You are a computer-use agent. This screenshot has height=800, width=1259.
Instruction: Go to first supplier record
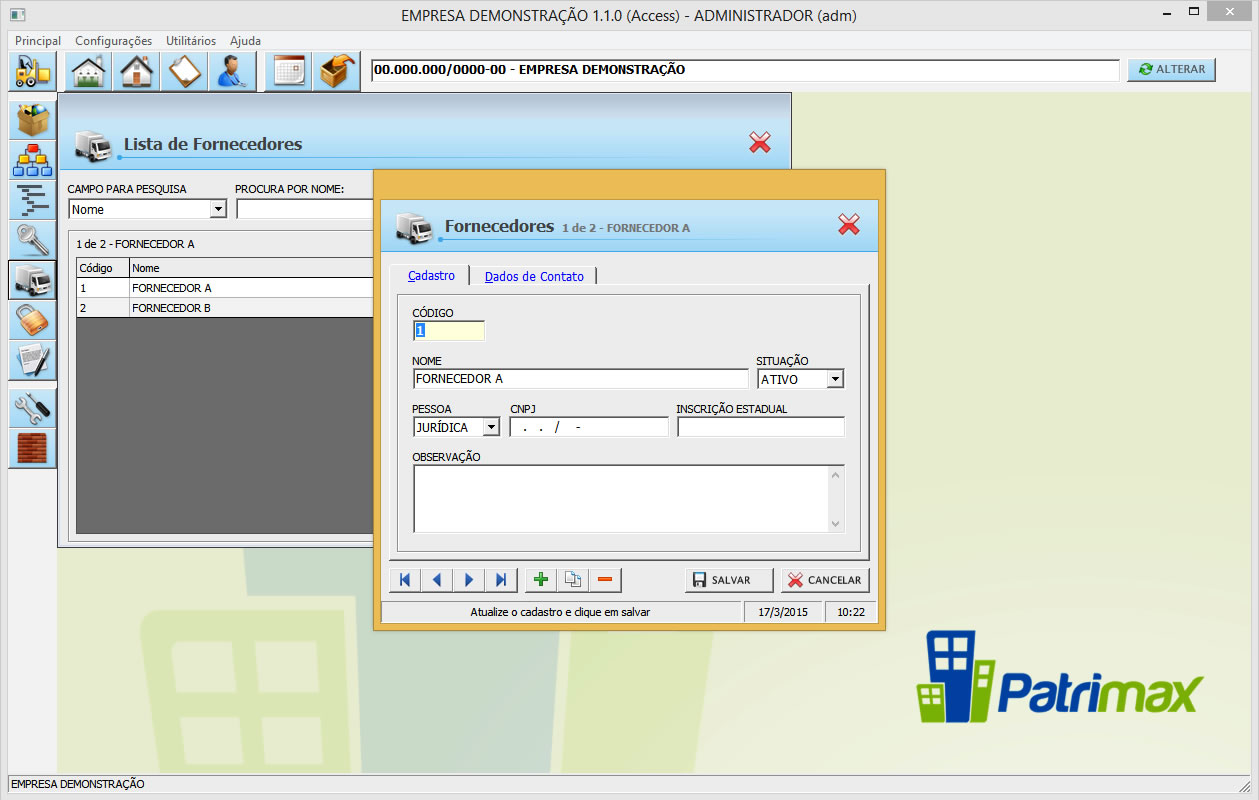click(404, 580)
